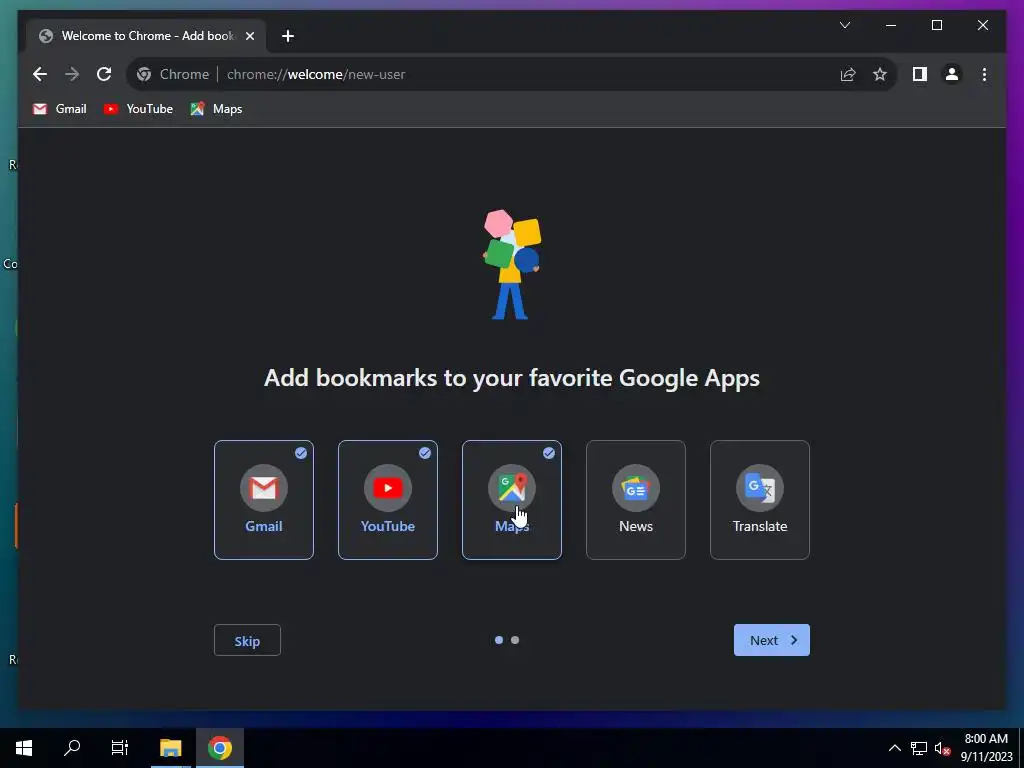Select the Welcome to Chrome tab
Image resolution: width=1024 pixels, height=768 pixels.
(x=146, y=36)
